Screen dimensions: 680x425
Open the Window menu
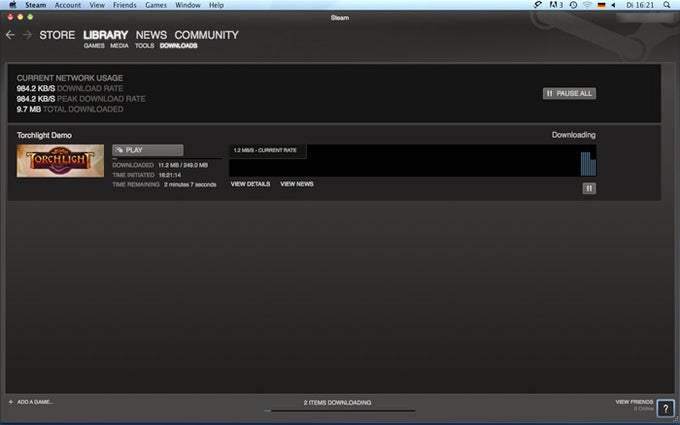(x=188, y=5)
